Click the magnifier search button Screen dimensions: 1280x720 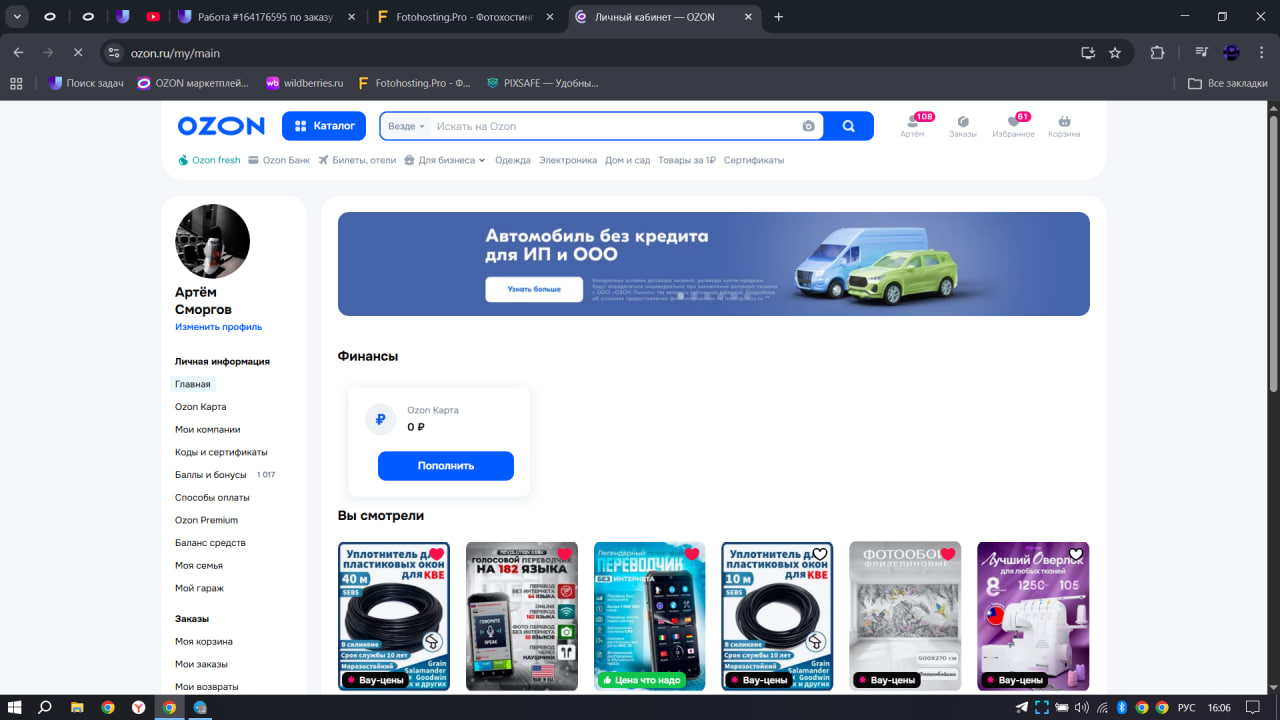tap(849, 126)
